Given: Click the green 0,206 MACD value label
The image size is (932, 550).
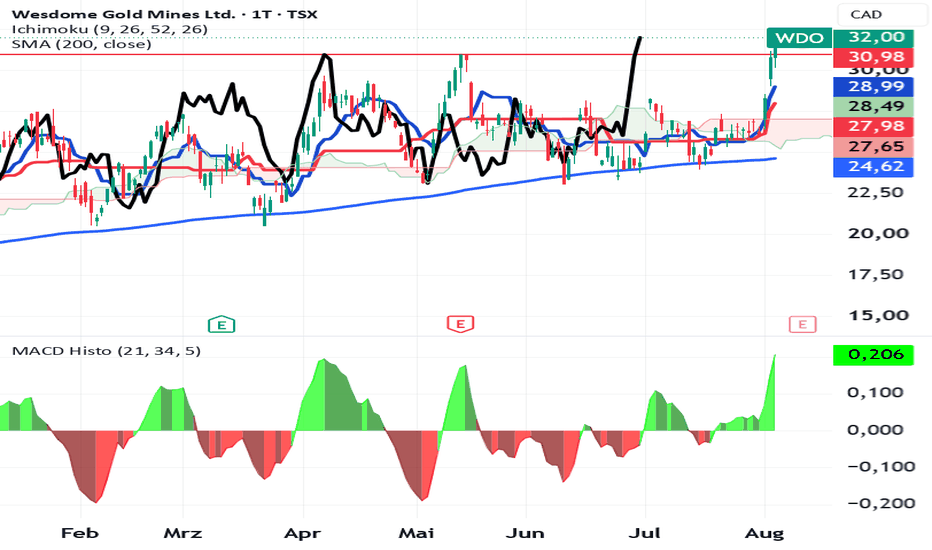Looking at the screenshot, I should pos(873,354).
